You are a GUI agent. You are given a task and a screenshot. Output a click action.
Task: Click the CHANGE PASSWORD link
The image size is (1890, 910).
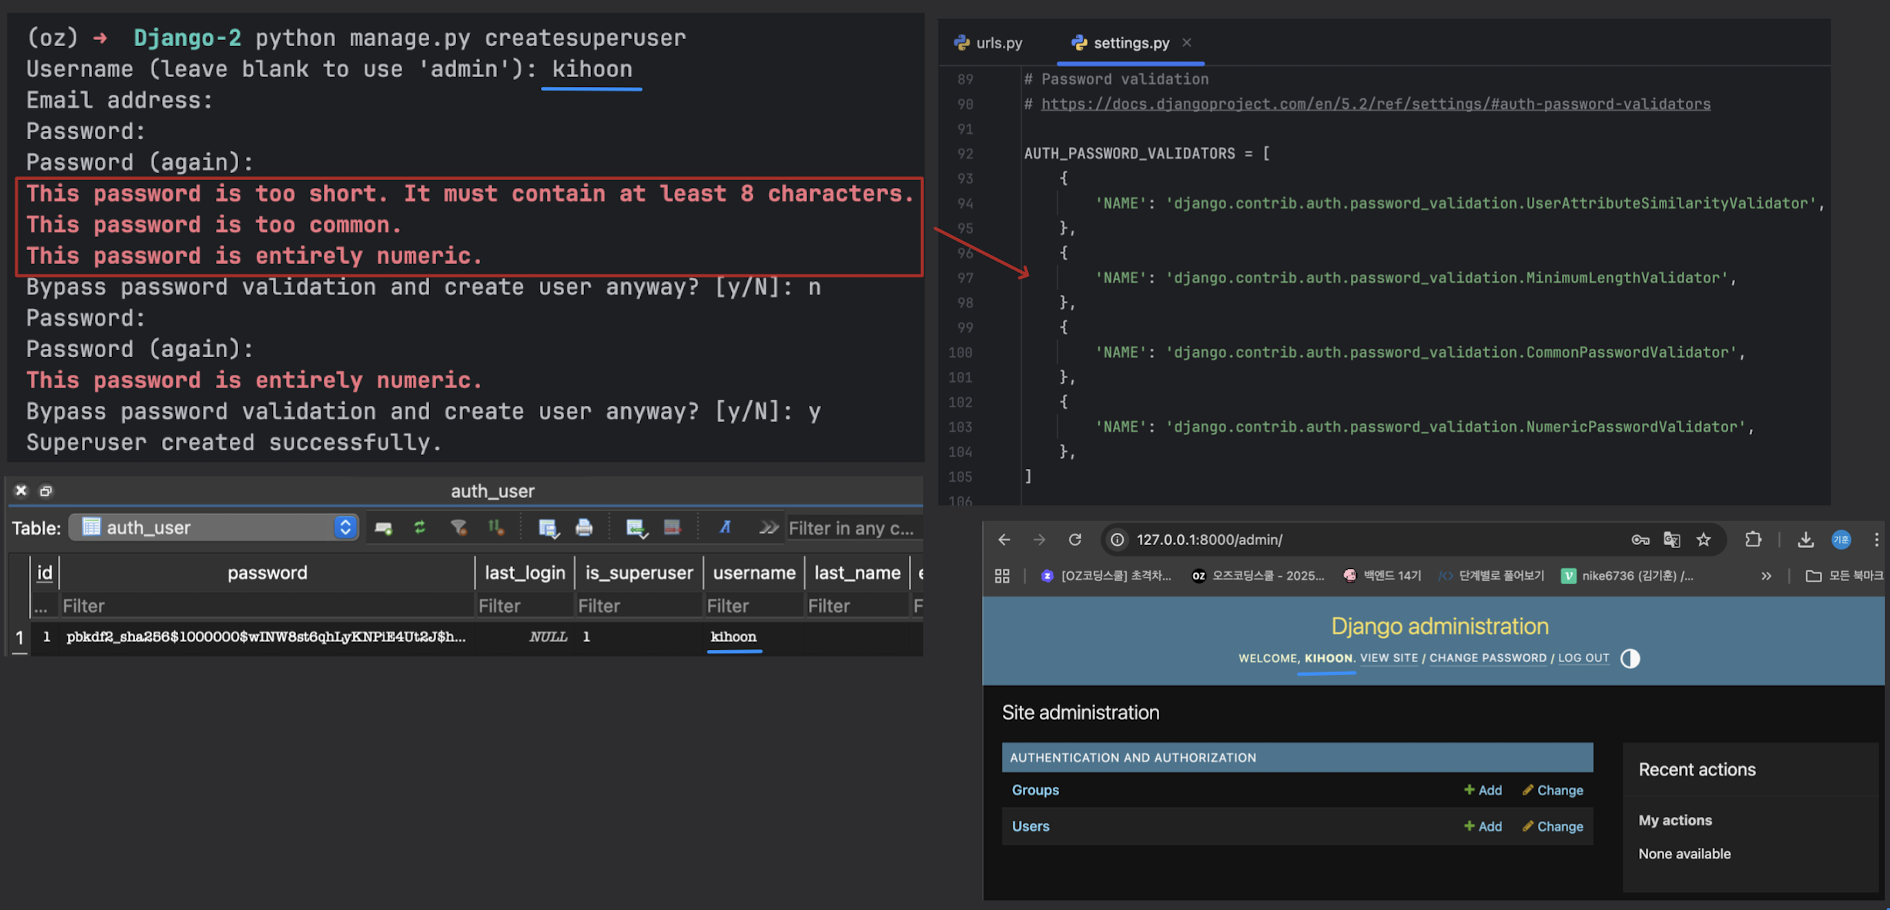tap(1488, 658)
